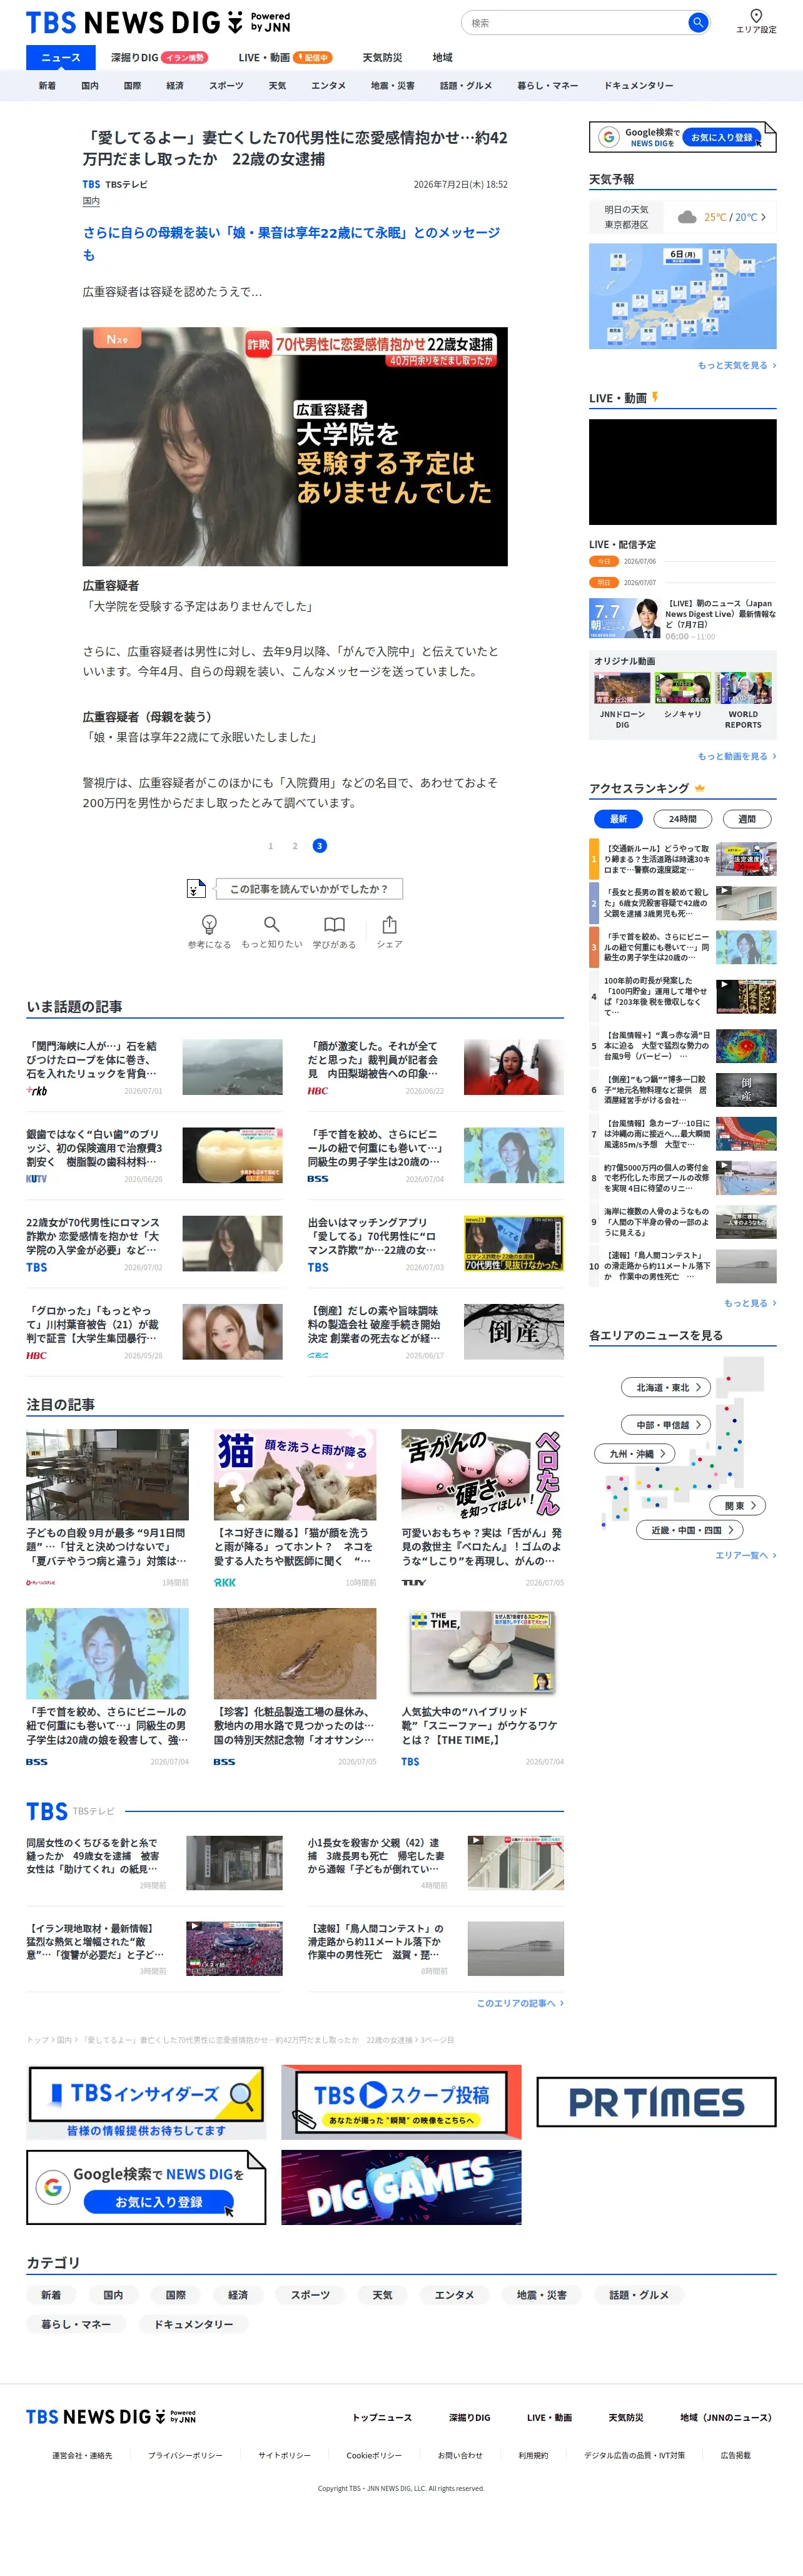The image size is (803, 2576).
Task: Click the LIVE video player area
Action: point(683,472)
